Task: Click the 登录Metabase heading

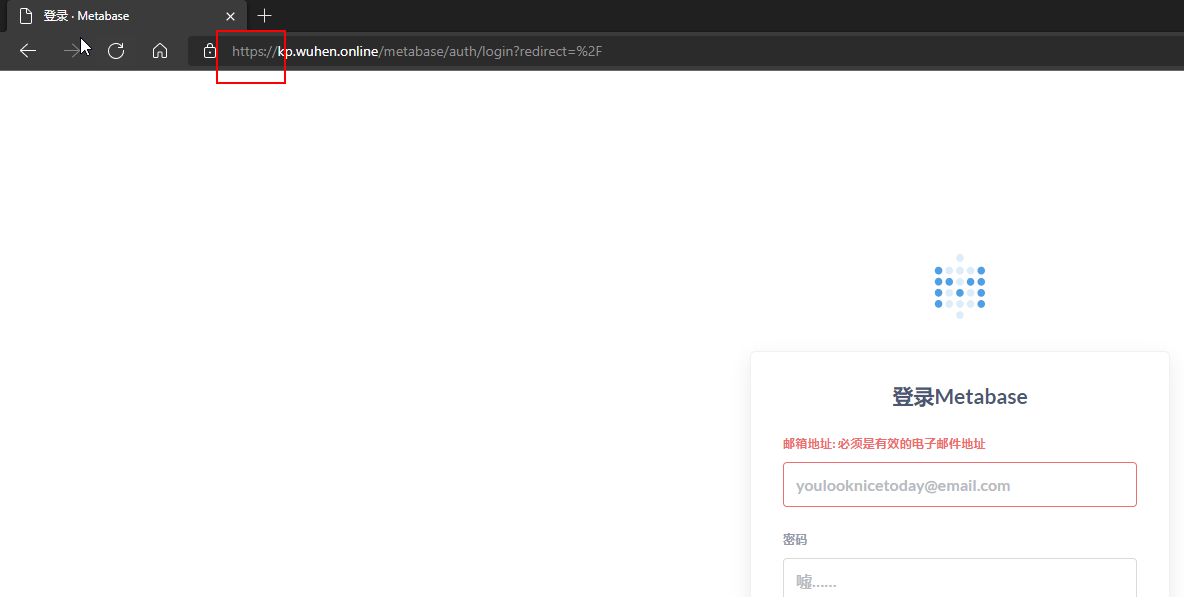Action: (x=959, y=397)
